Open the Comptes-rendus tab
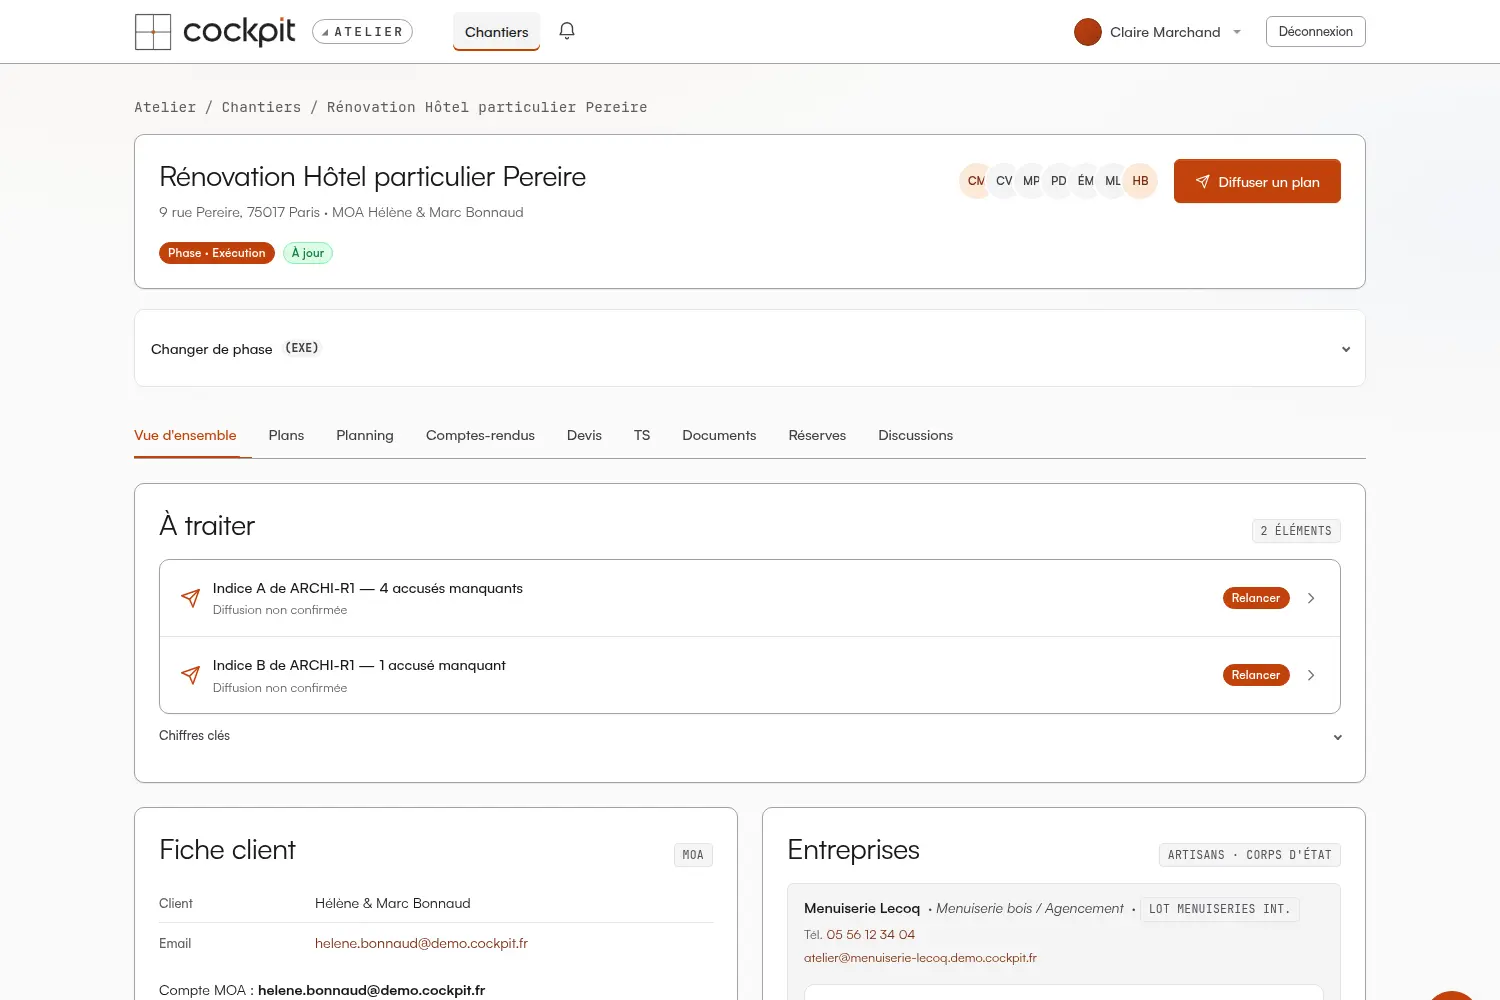 [x=480, y=435]
